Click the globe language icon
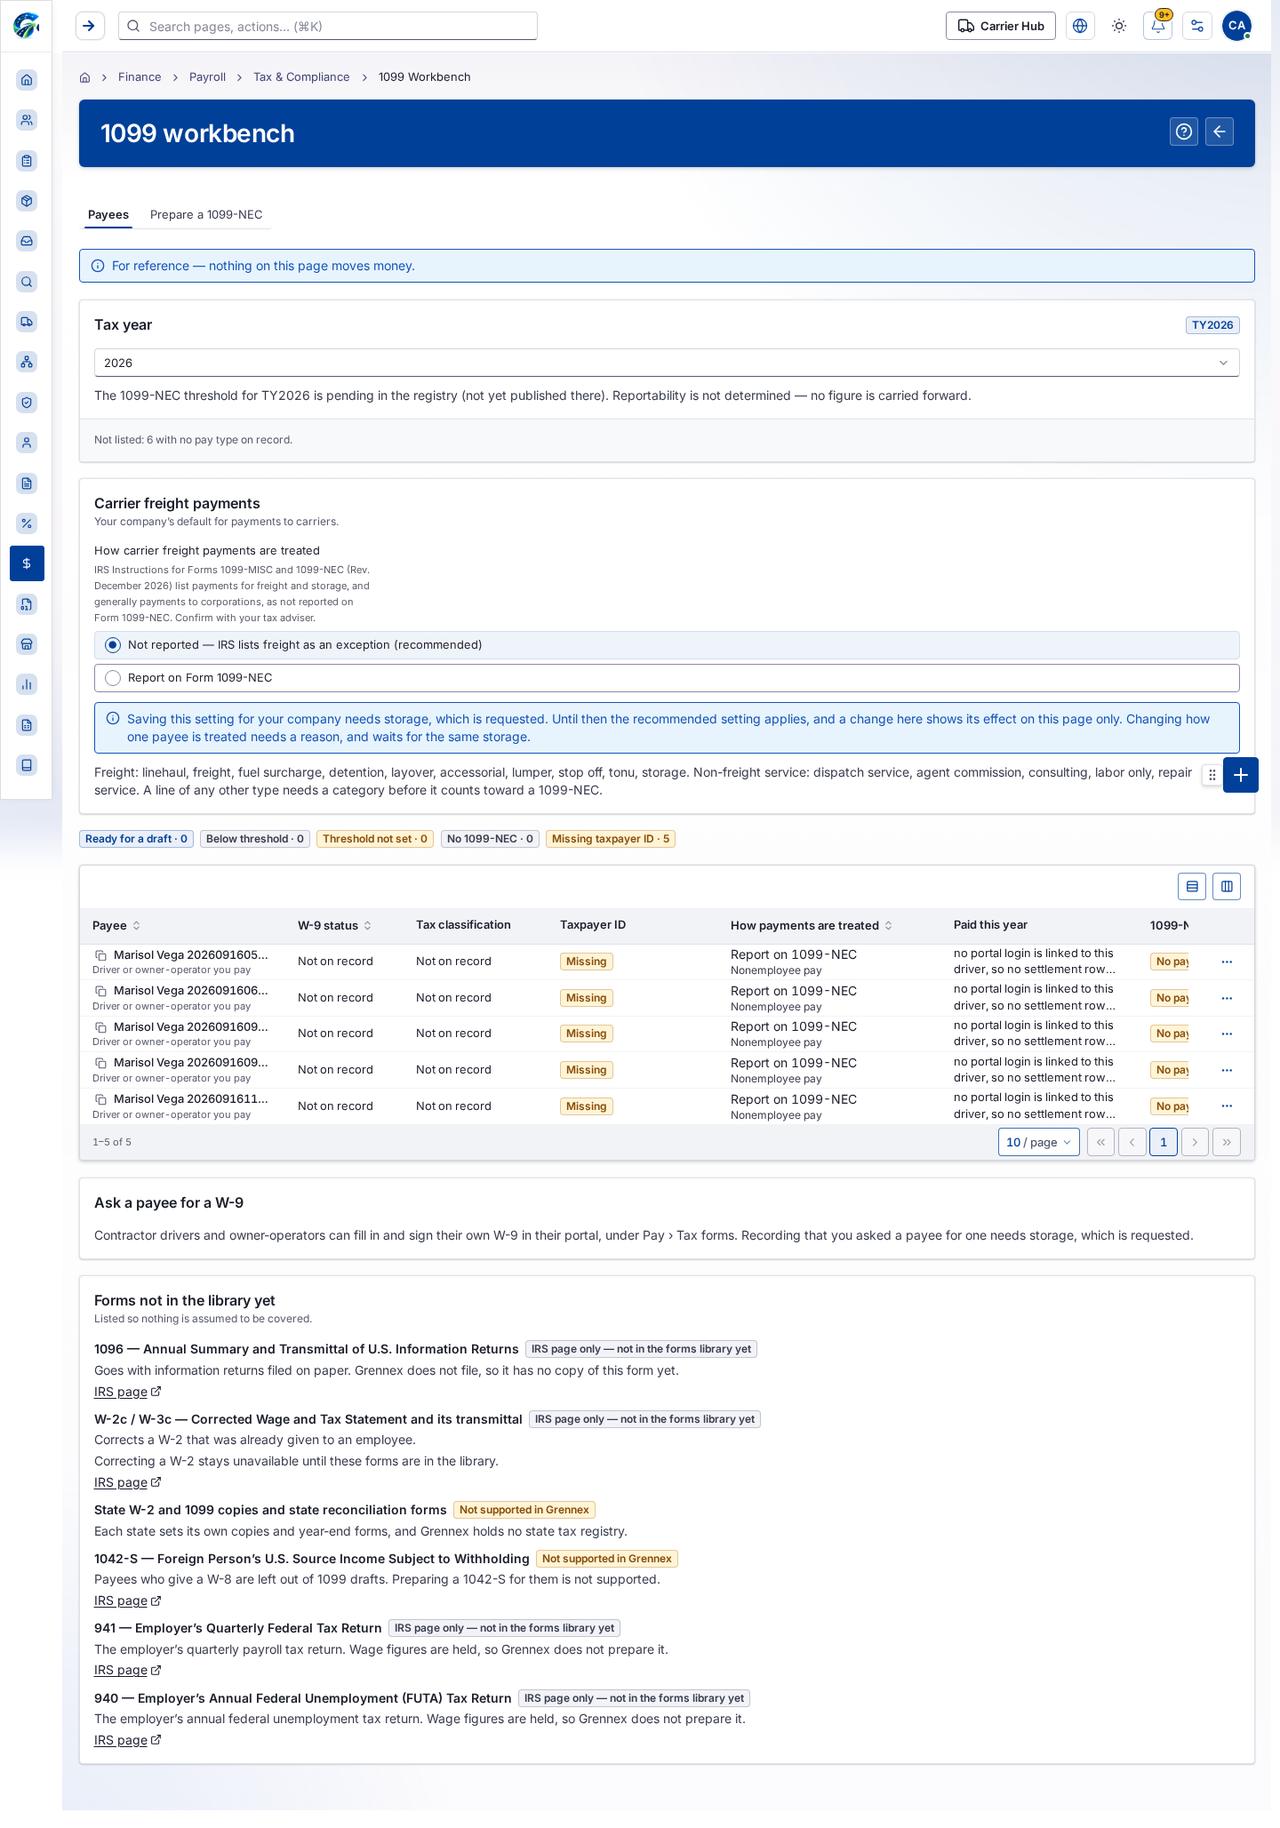 click(1080, 26)
